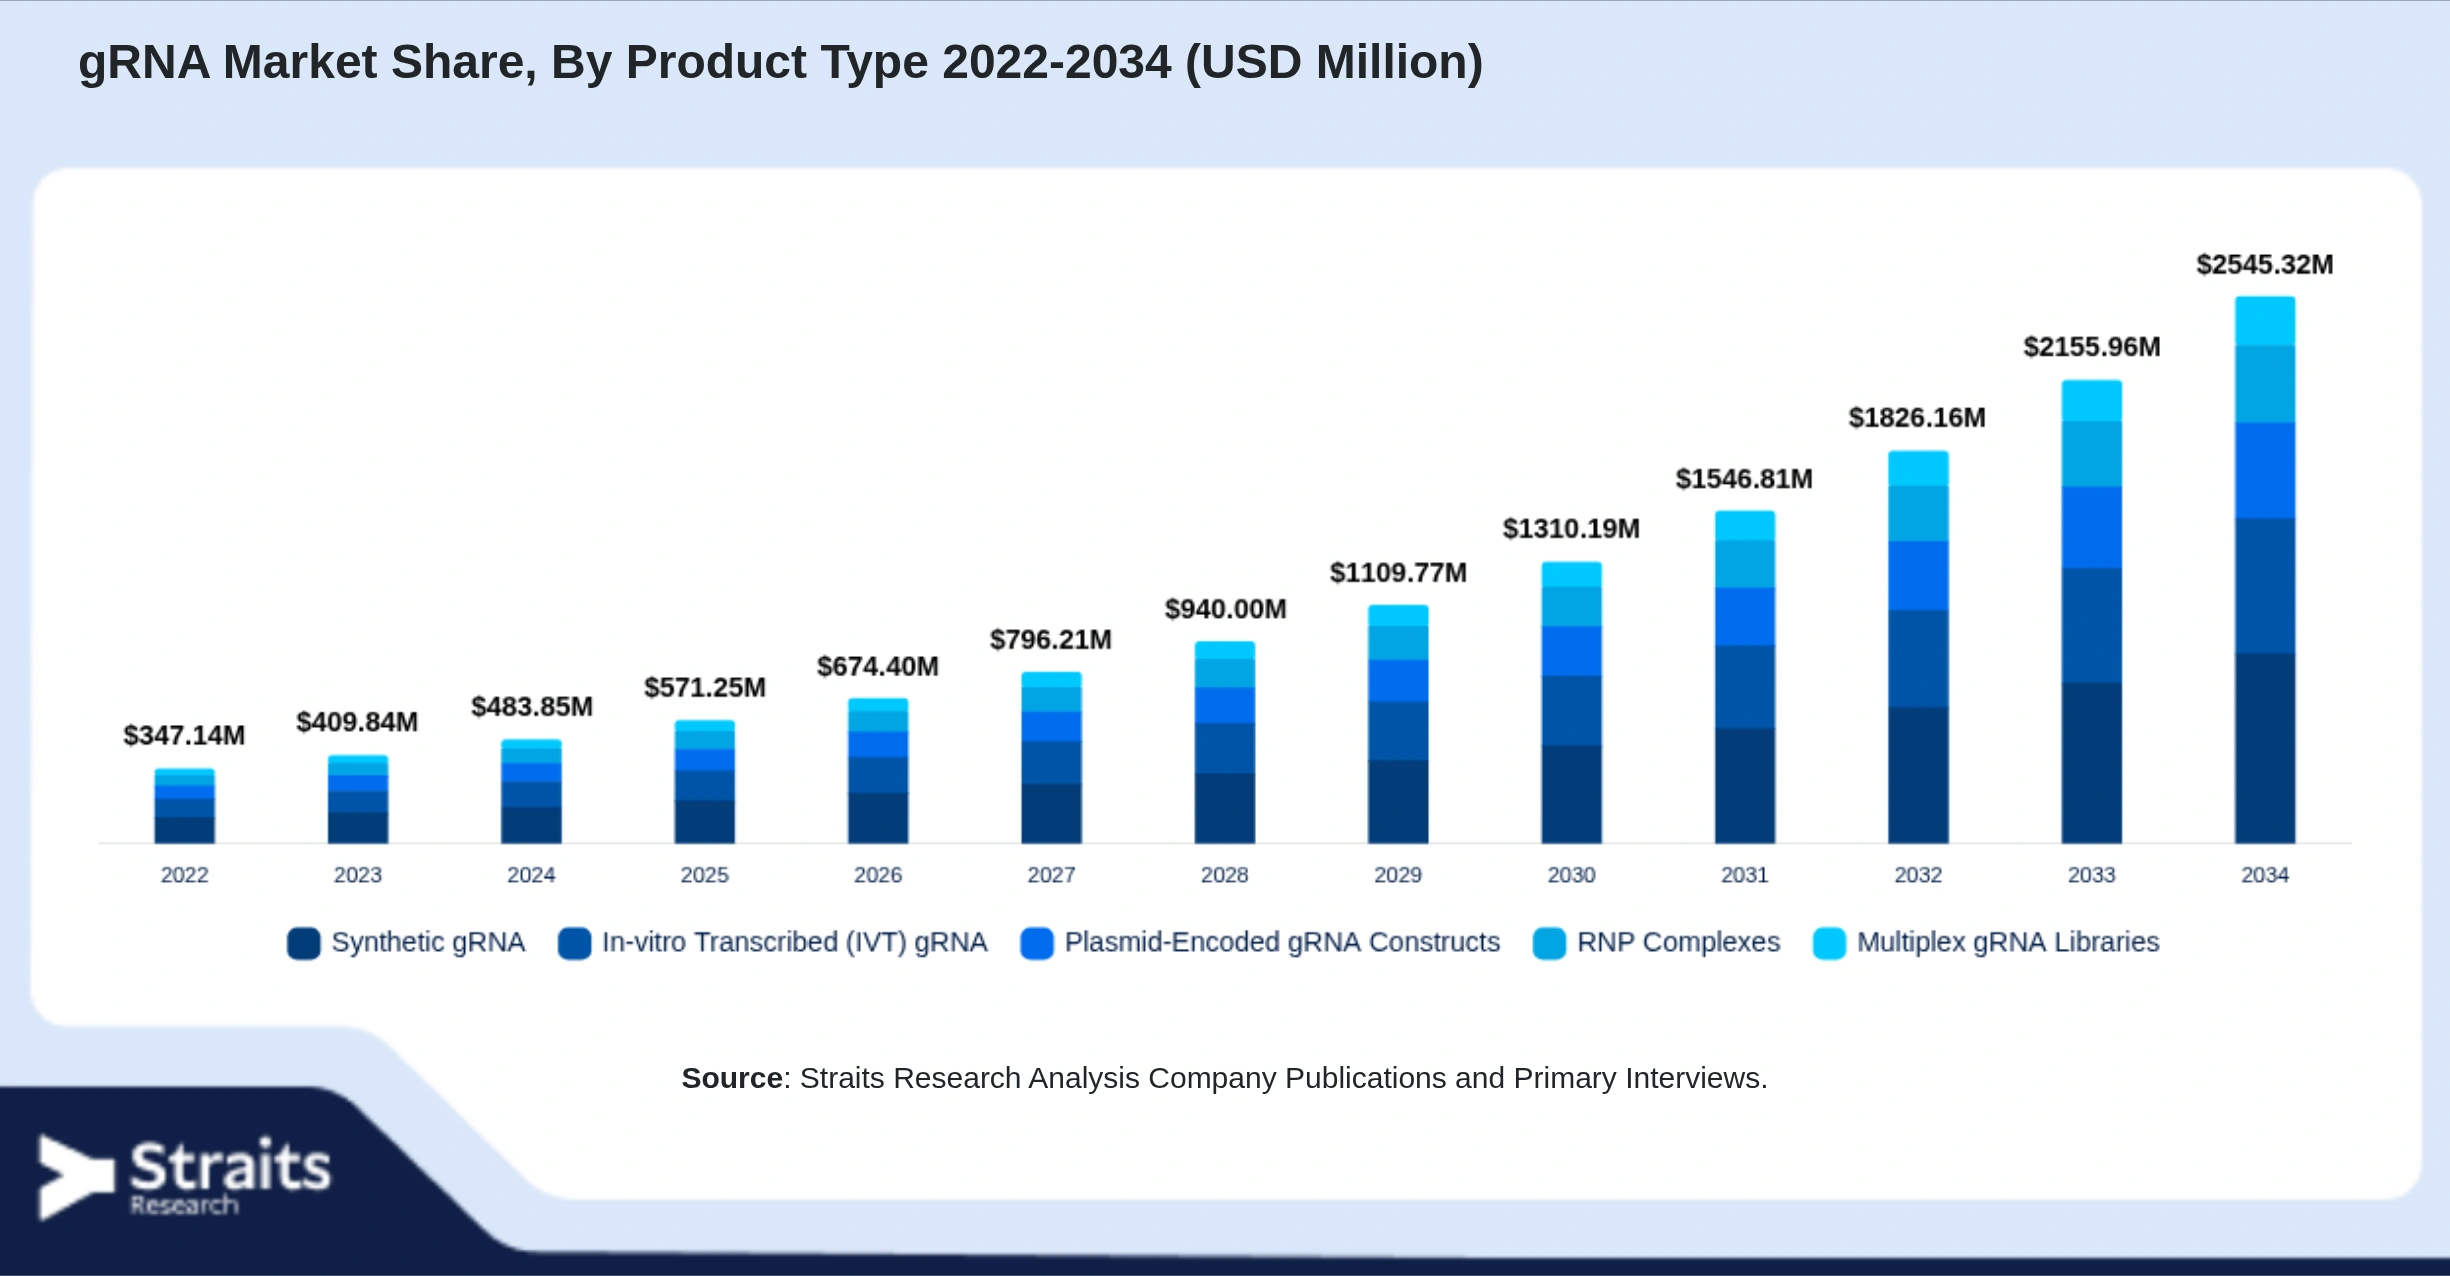This screenshot has height=1276, width=2450.
Task: Toggle the Plasmid-Encoded gRNA Constructs label
Action: click(1282, 942)
